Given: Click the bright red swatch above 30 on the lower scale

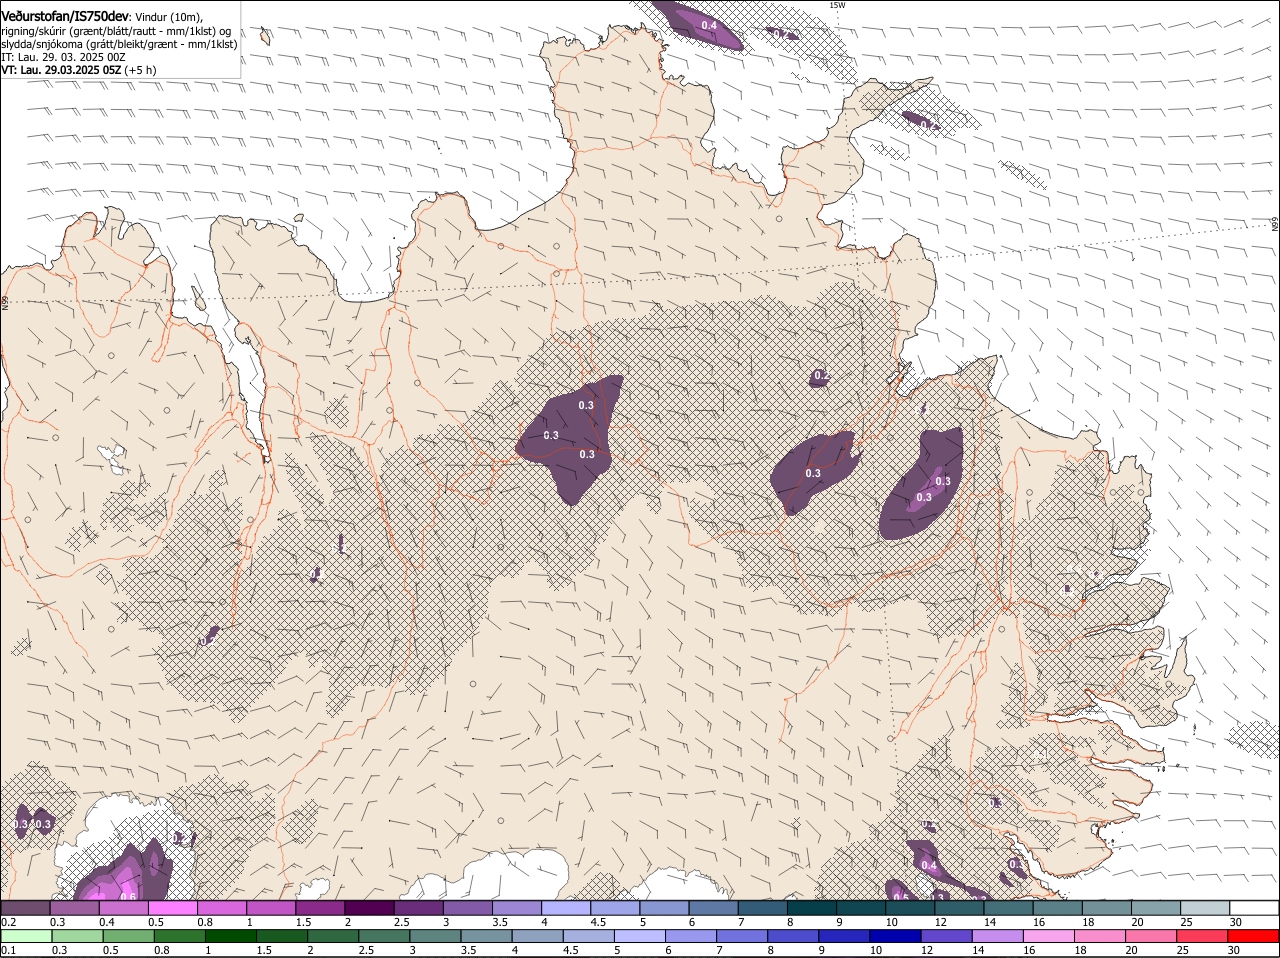Looking at the screenshot, I should [x=1253, y=936].
